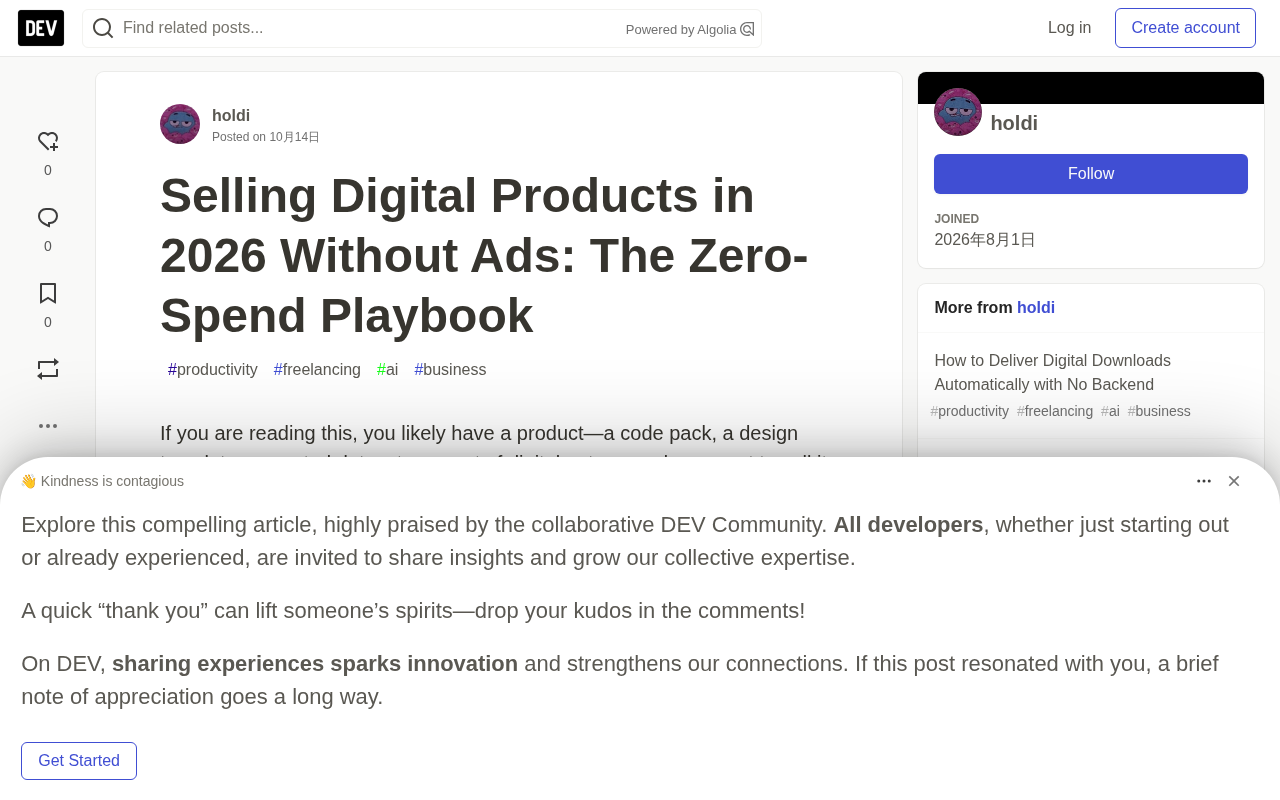Click the search magnifier icon
Viewport: 1280px width, 800px height.
103,28
